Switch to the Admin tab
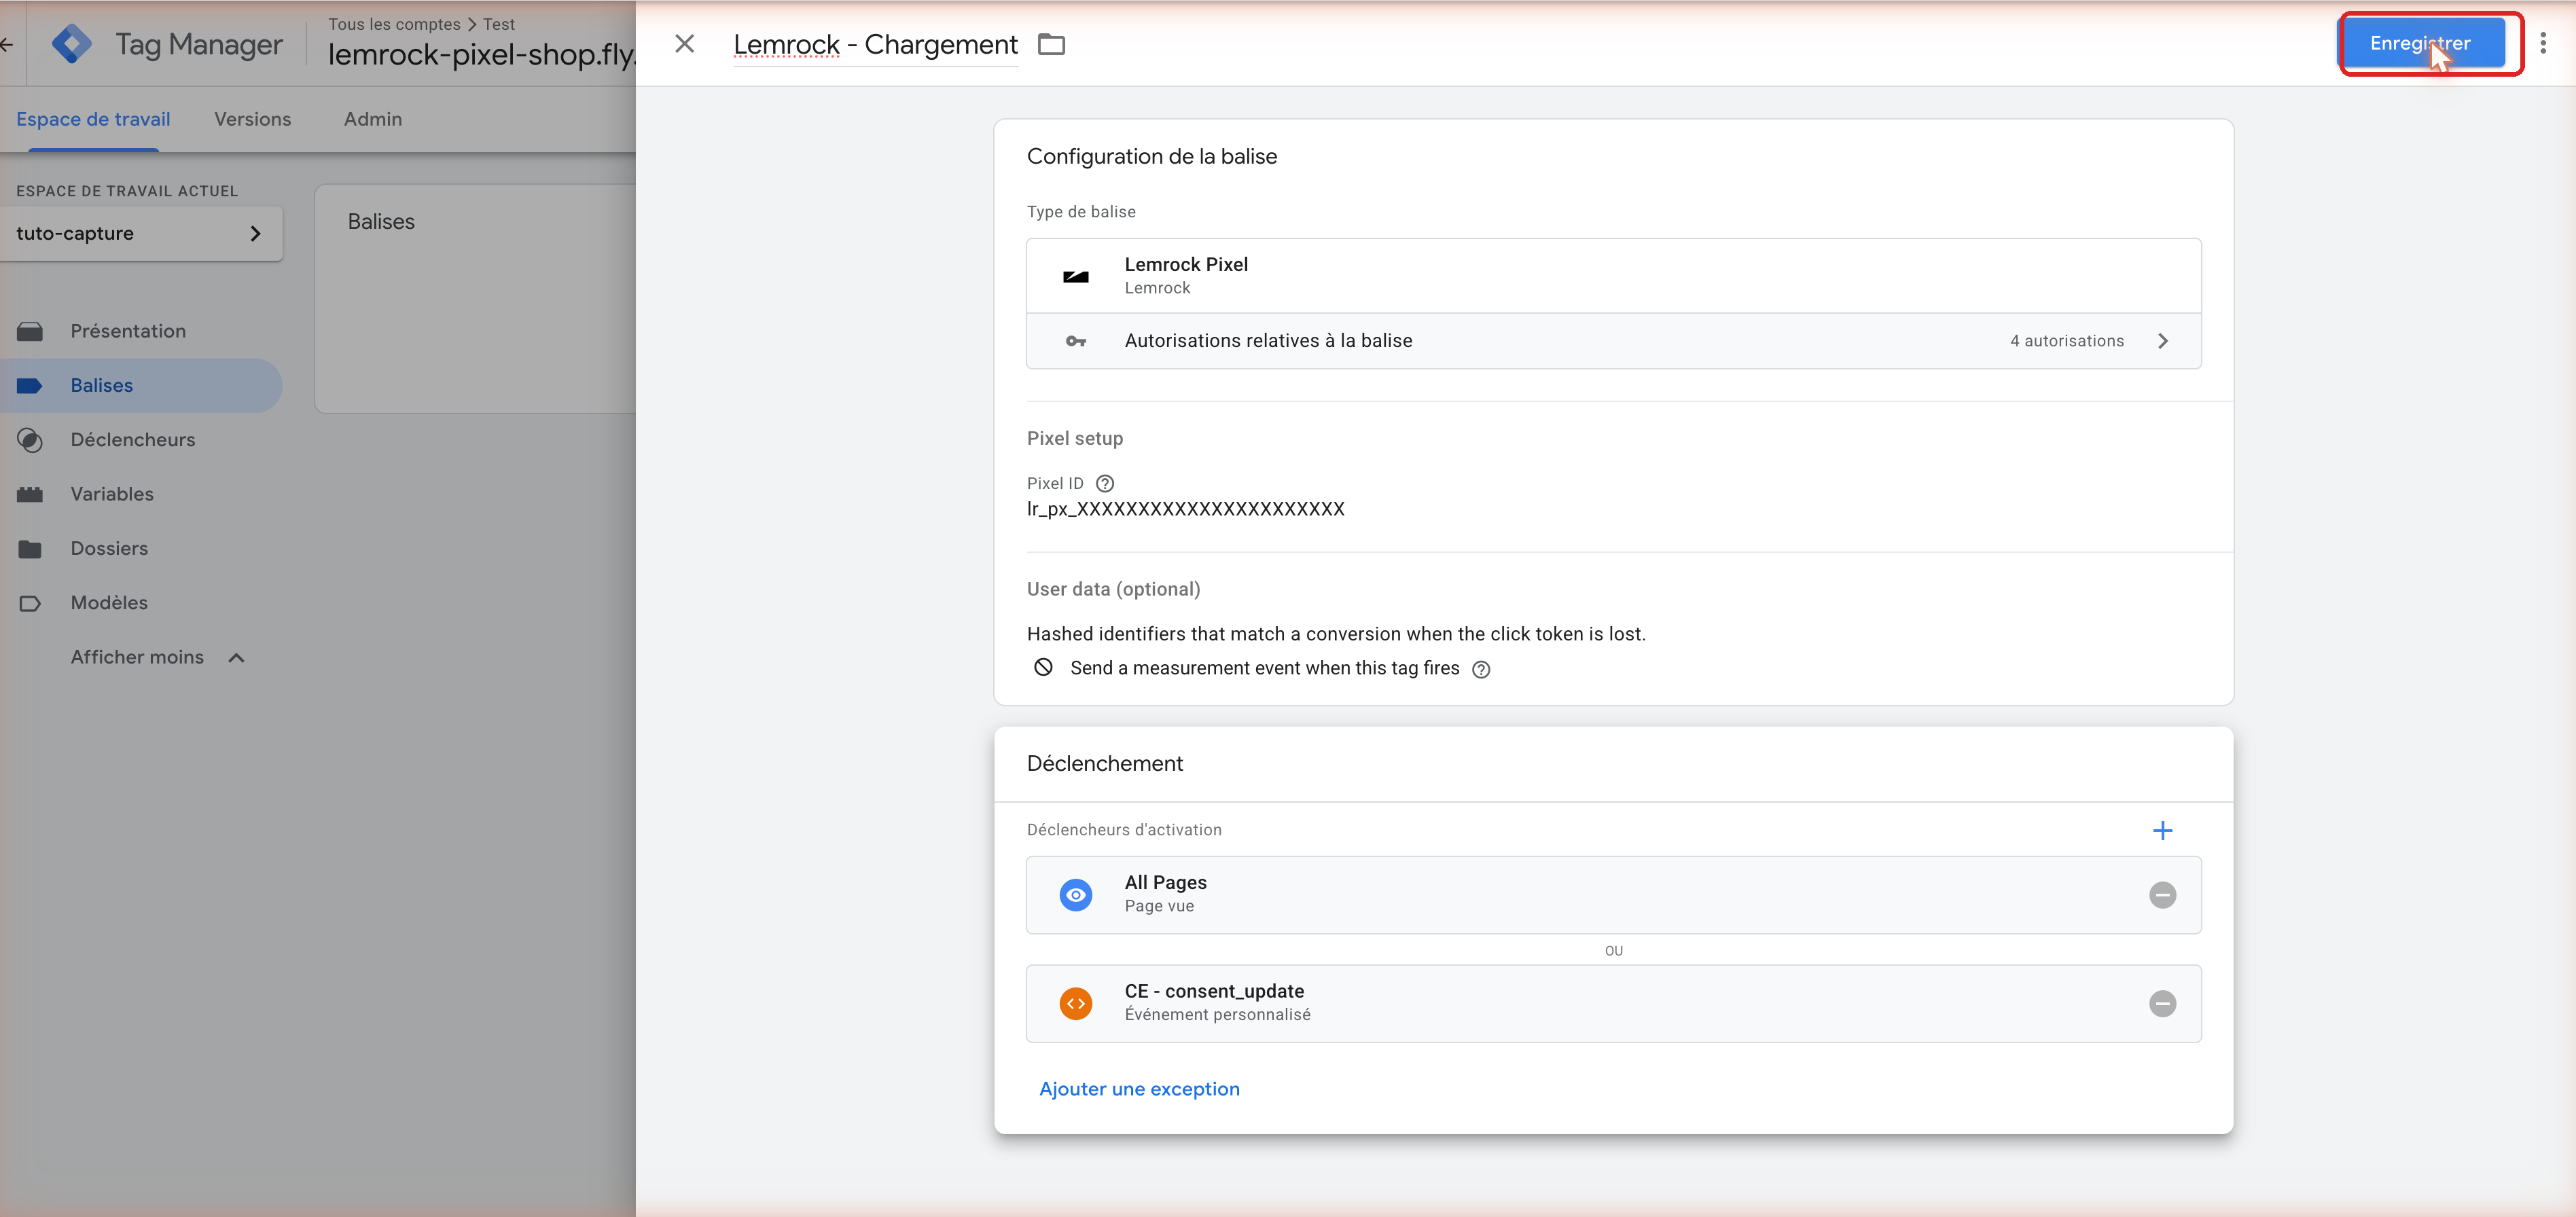This screenshot has width=2576, height=1217. 373,119
